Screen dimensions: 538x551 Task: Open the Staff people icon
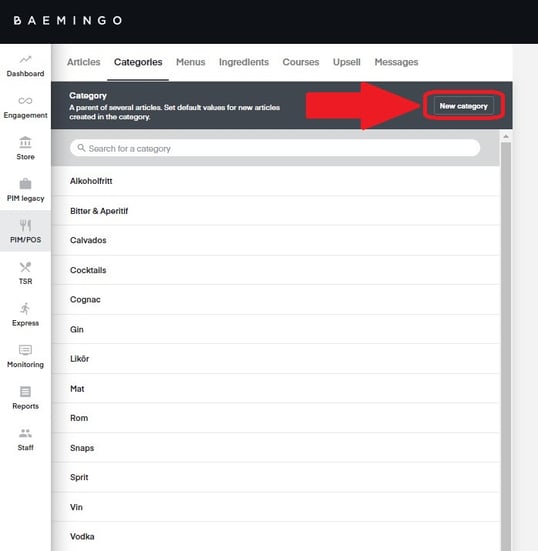coord(25,433)
